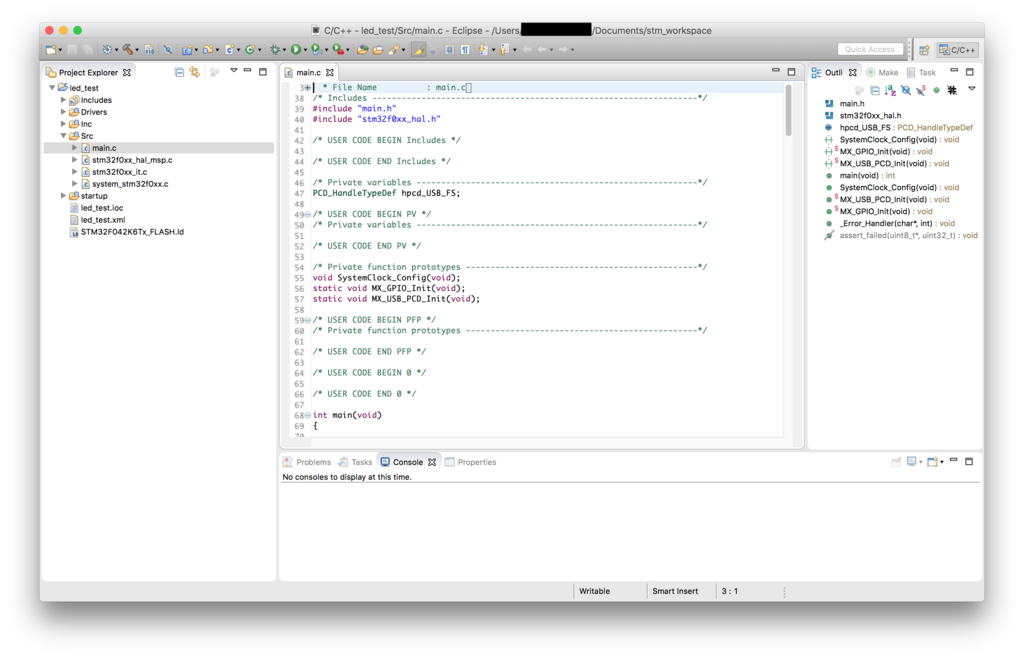The height and width of the screenshot is (658, 1024).
Task: Click the Open Perspective icon
Action: click(924, 50)
